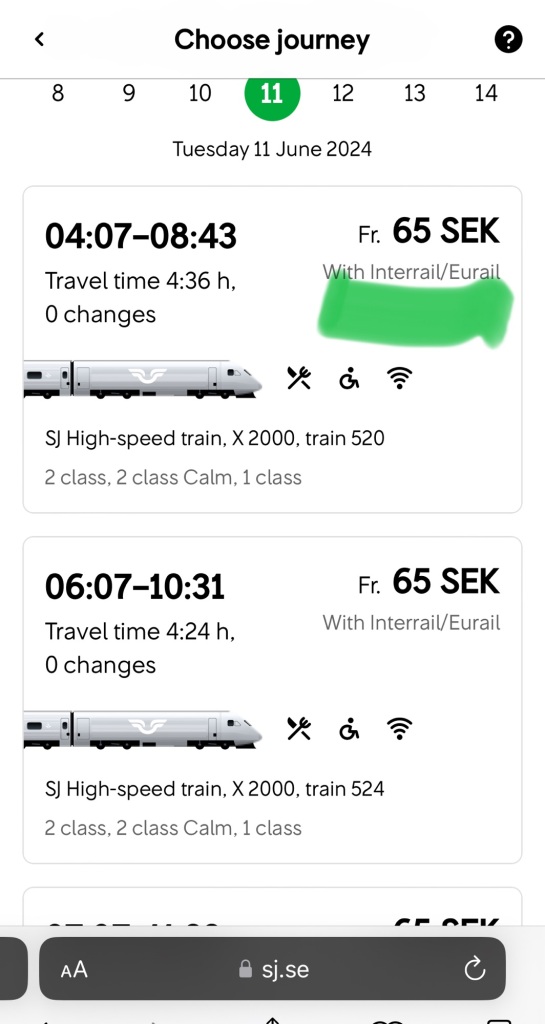This screenshot has width=545, height=1024.
Task: Tap the restaurant icon on 04:07 journey
Action: (299, 377)
